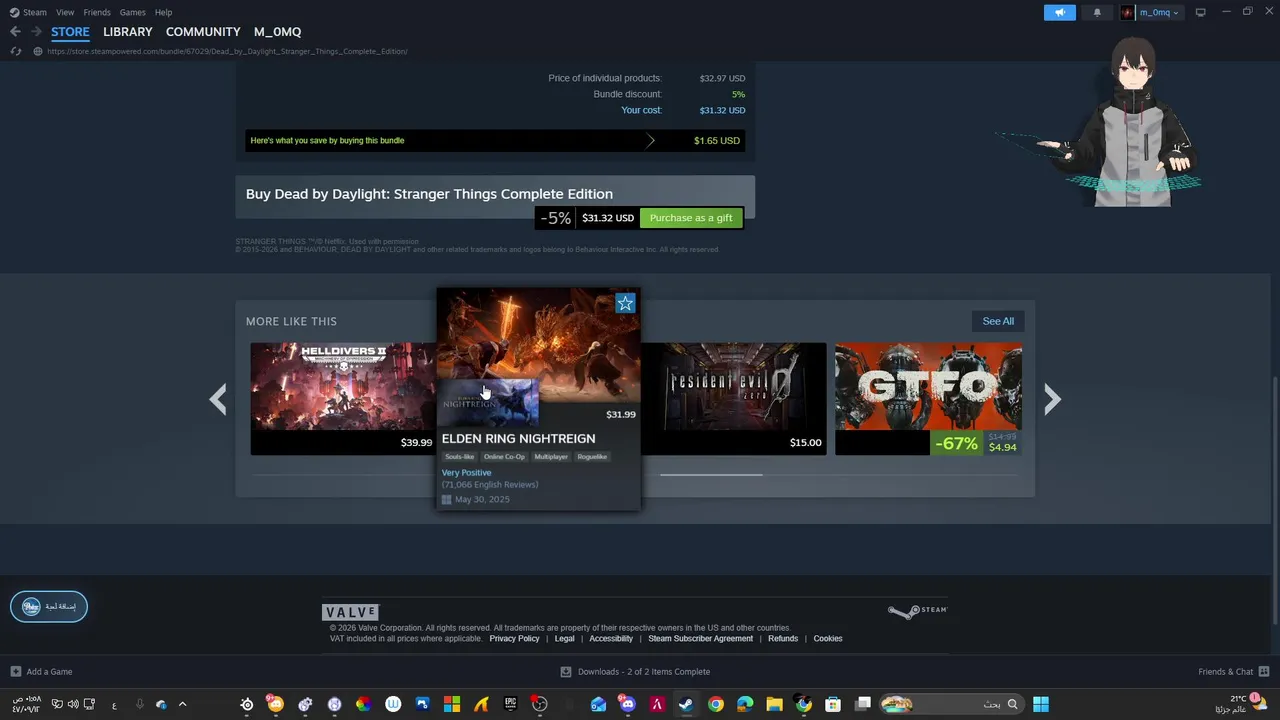The height and width of the screenshot is (720, 1280).
Task: Open ELDEN RING NIGHTREIGN title in hover card
Action: click(518, 439)
